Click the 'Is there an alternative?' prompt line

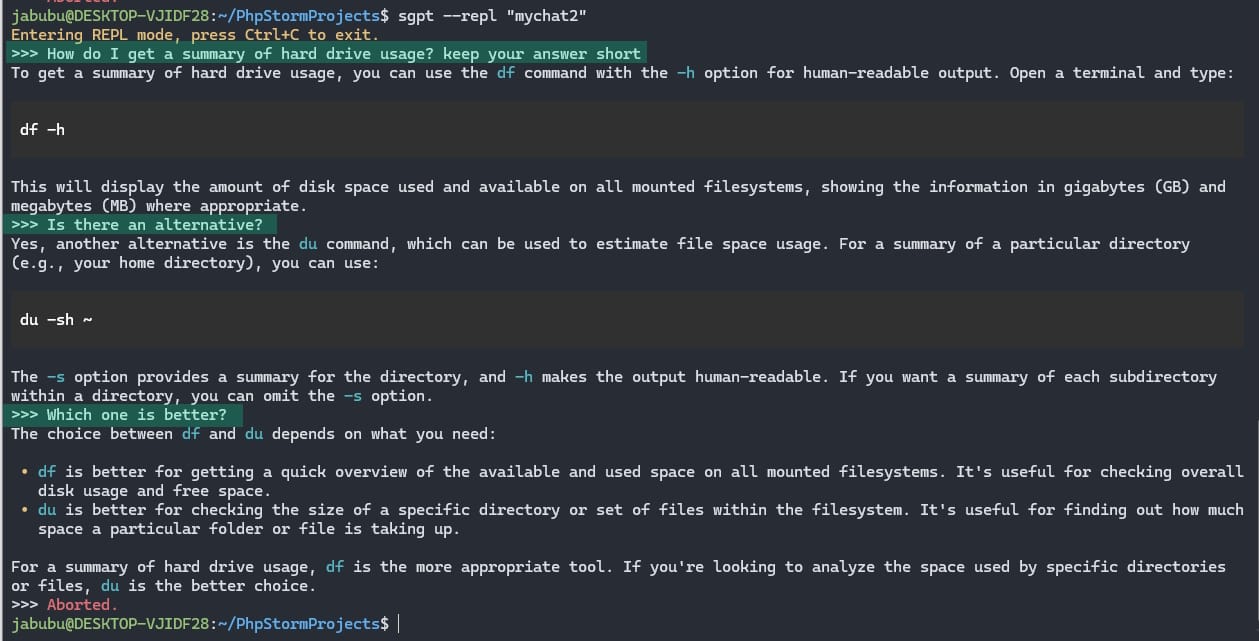(x=140, y=225)
